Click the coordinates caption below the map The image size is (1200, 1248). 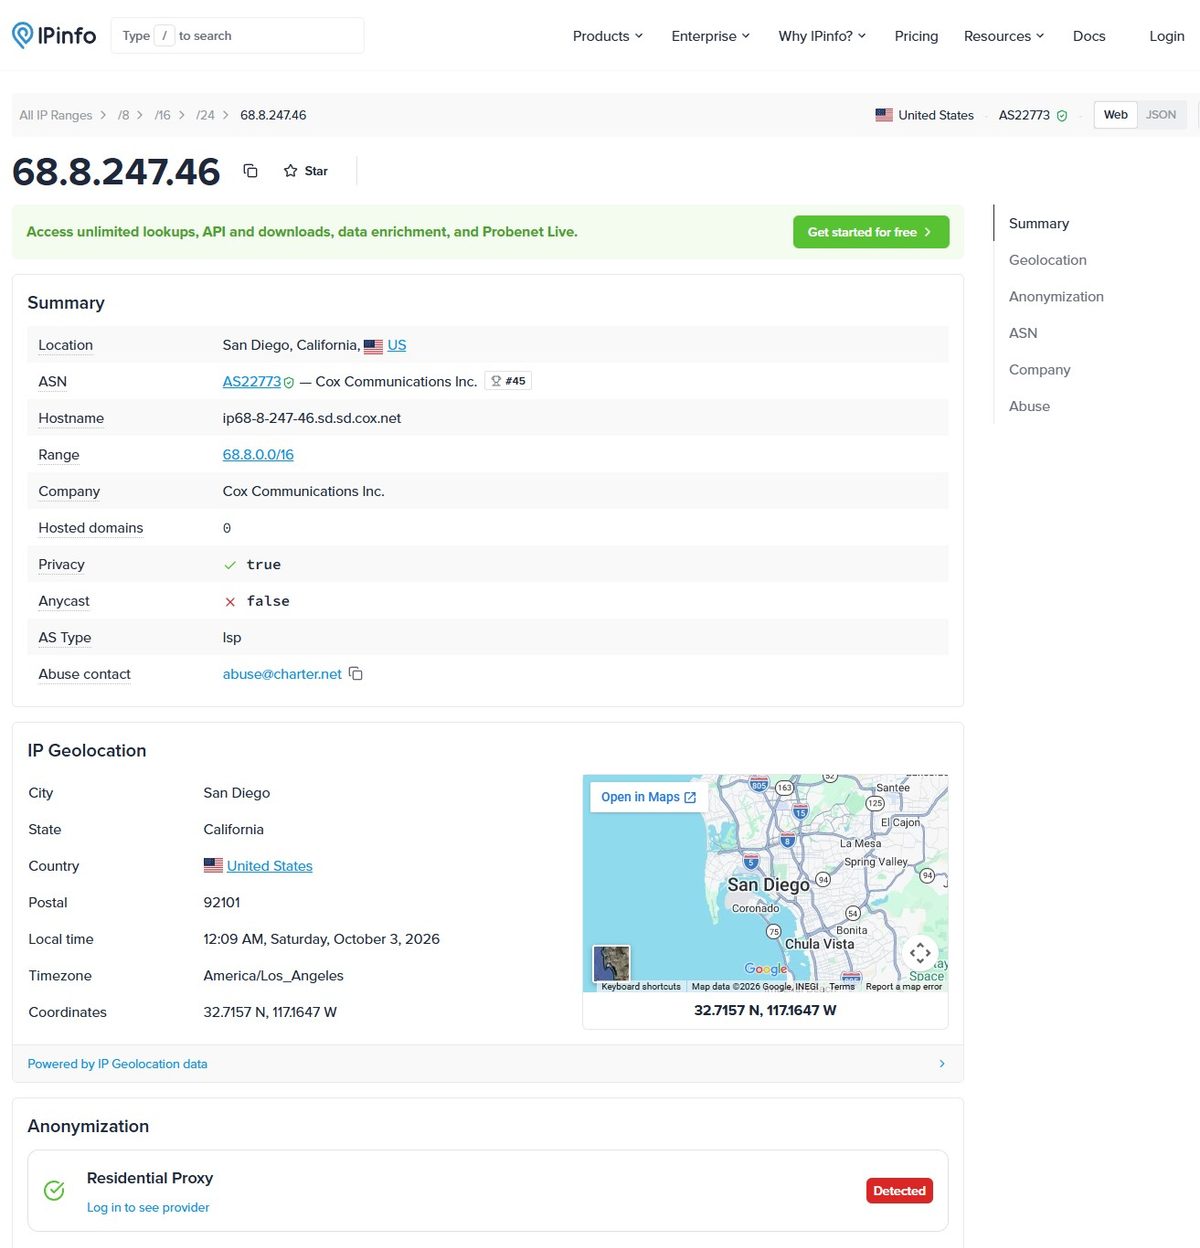pyautogui.click(x=765, y=1010)
